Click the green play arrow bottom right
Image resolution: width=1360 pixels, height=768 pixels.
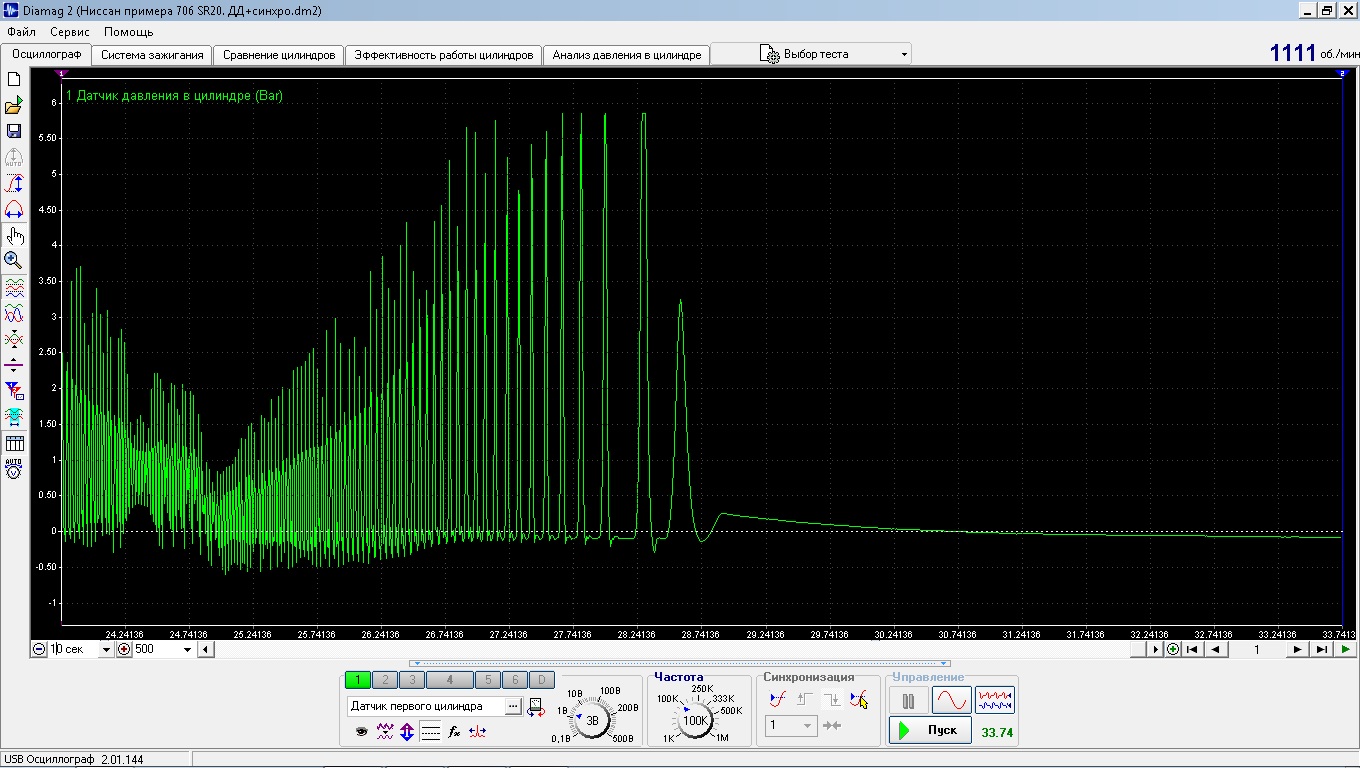[1346, 649]
